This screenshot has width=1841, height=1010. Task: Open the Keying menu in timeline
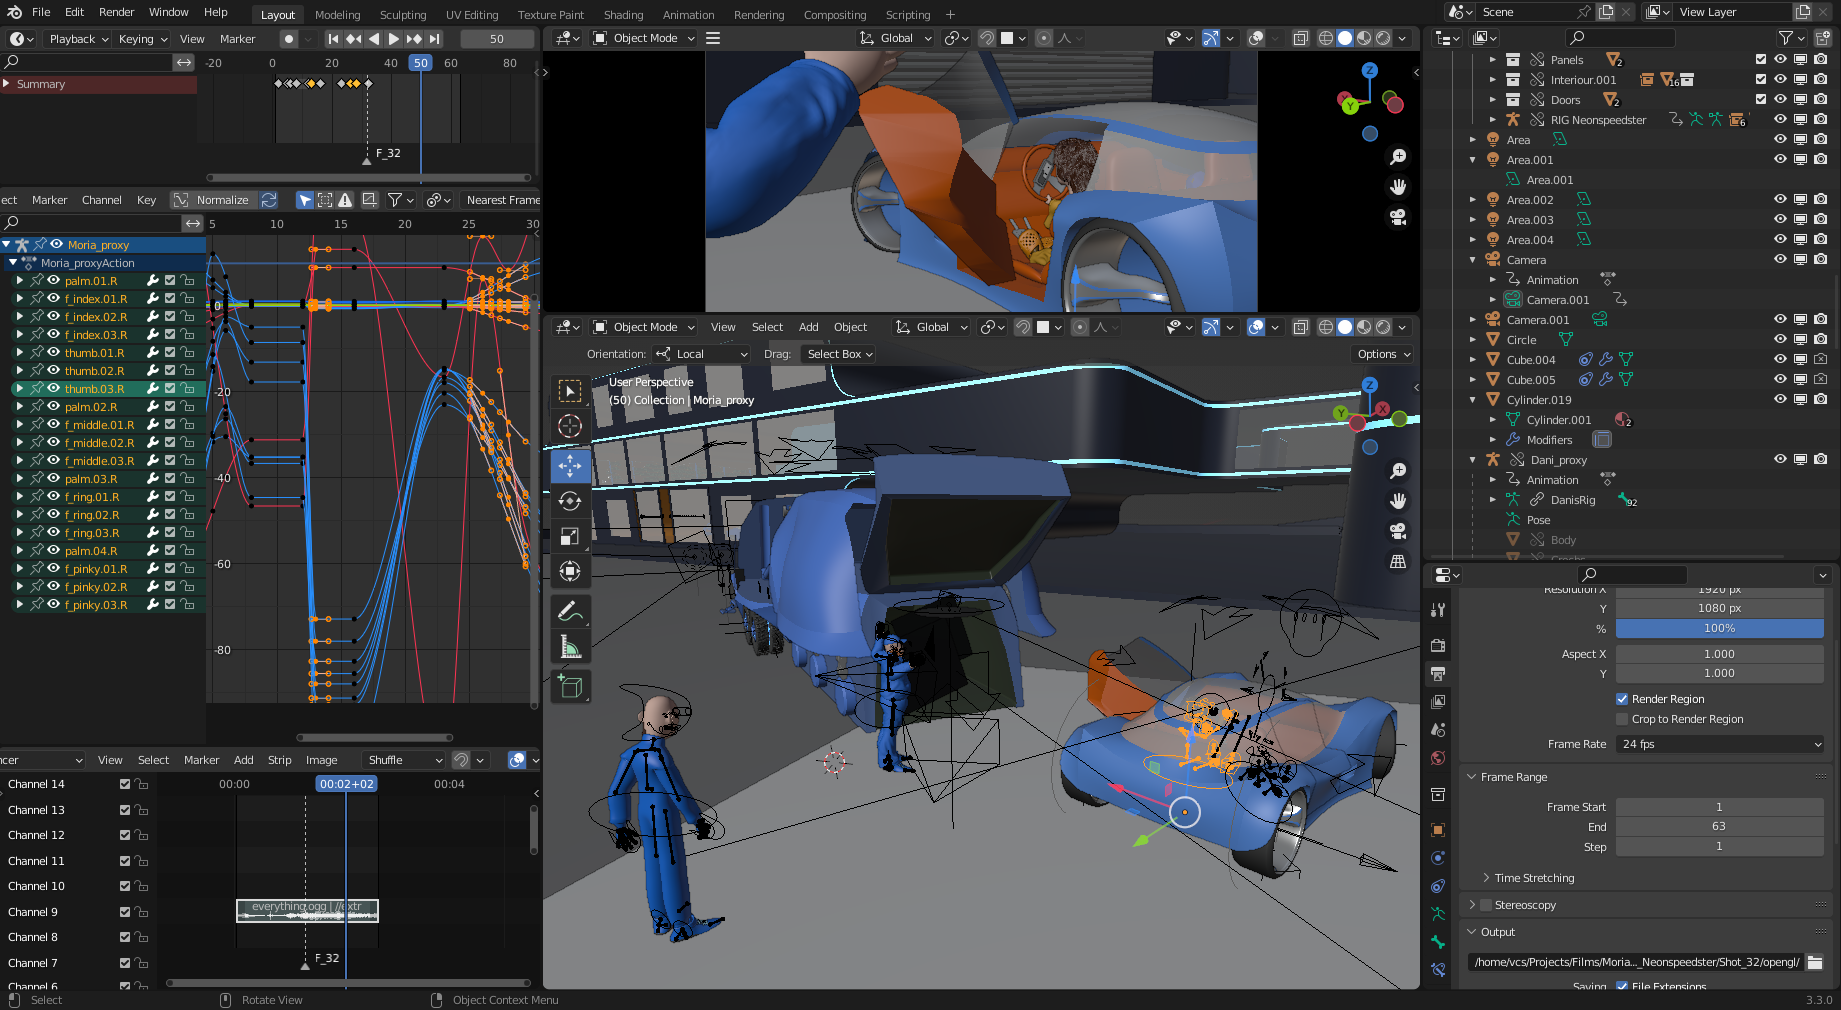(142, 39)
